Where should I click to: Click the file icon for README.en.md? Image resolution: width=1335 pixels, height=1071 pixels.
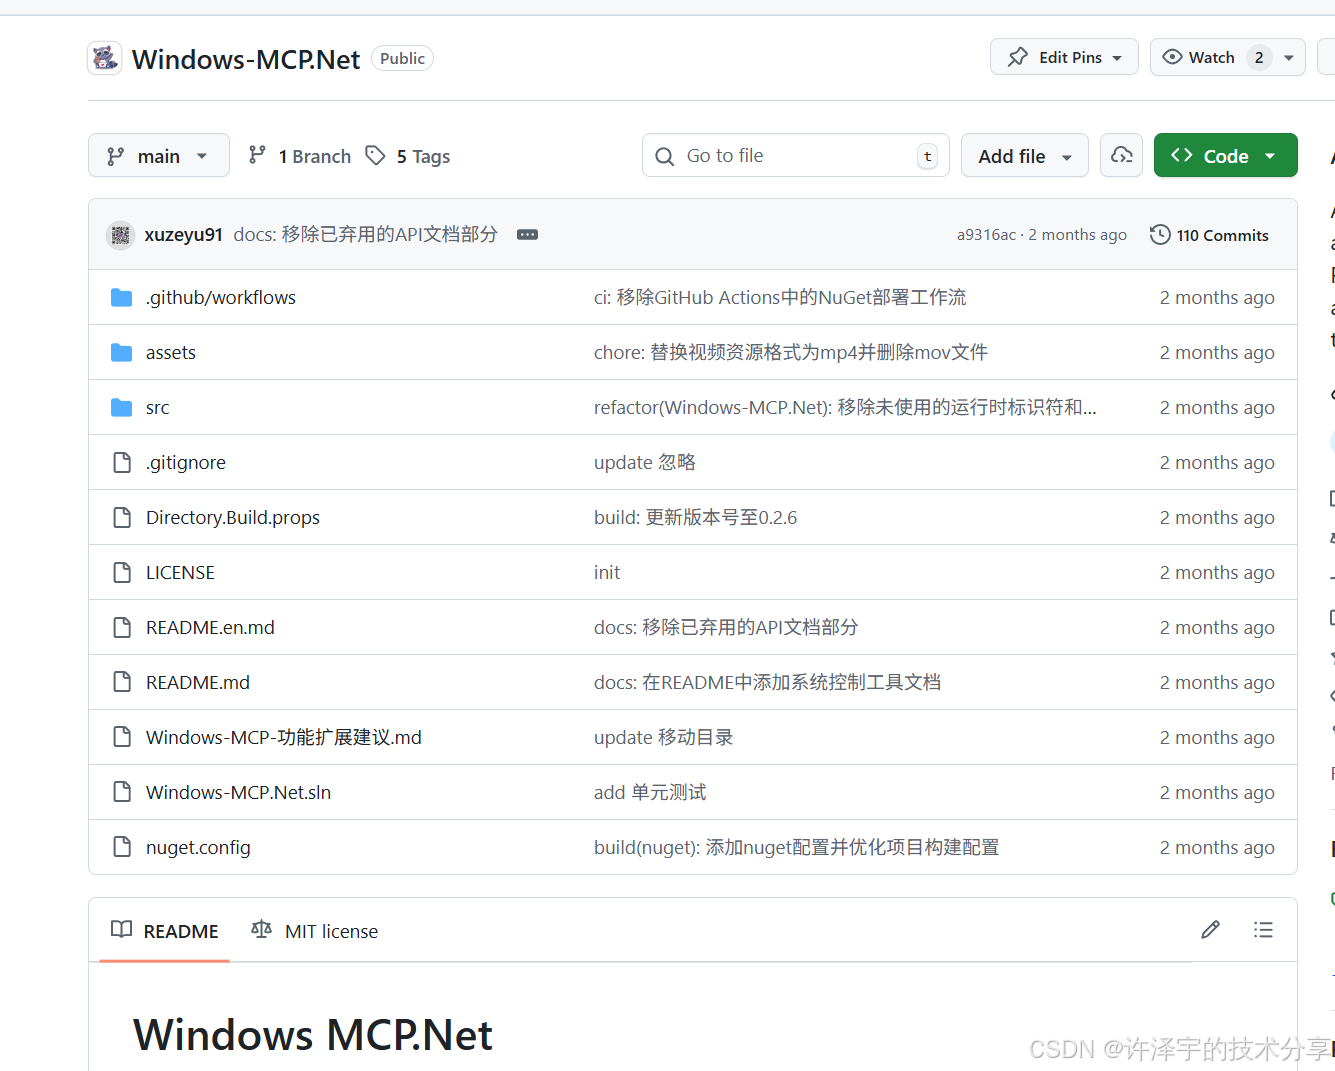coord(122,627)
